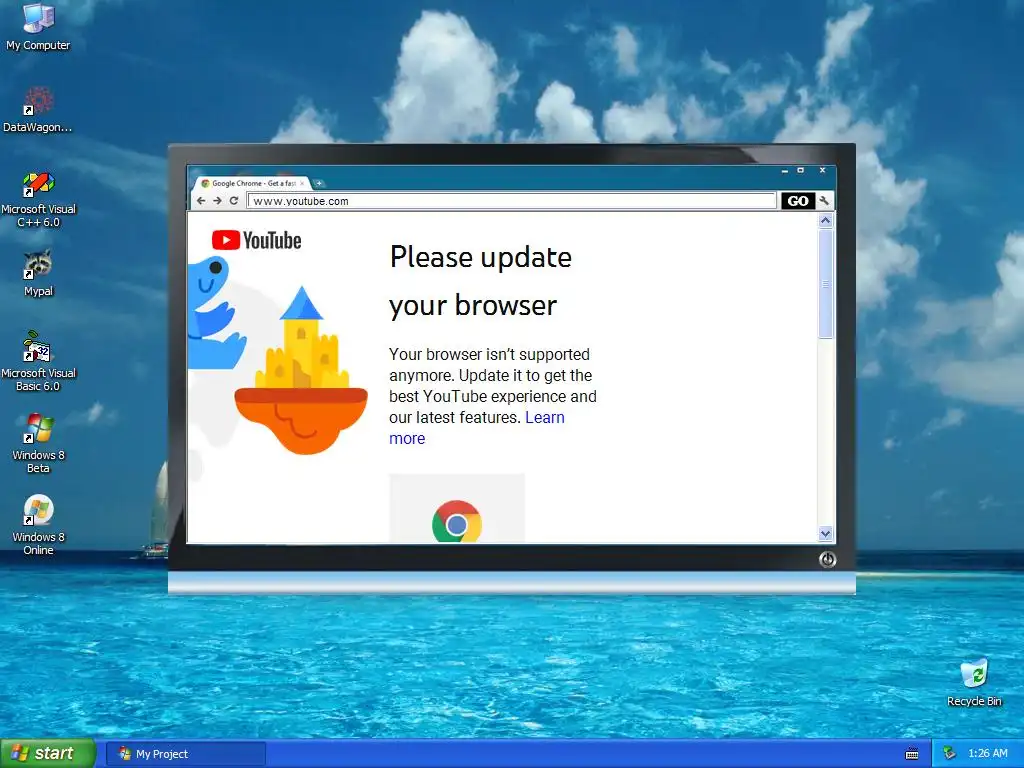Close the simulated browser window
This screenshot has height=768, width=1024.
click(822, 170)
